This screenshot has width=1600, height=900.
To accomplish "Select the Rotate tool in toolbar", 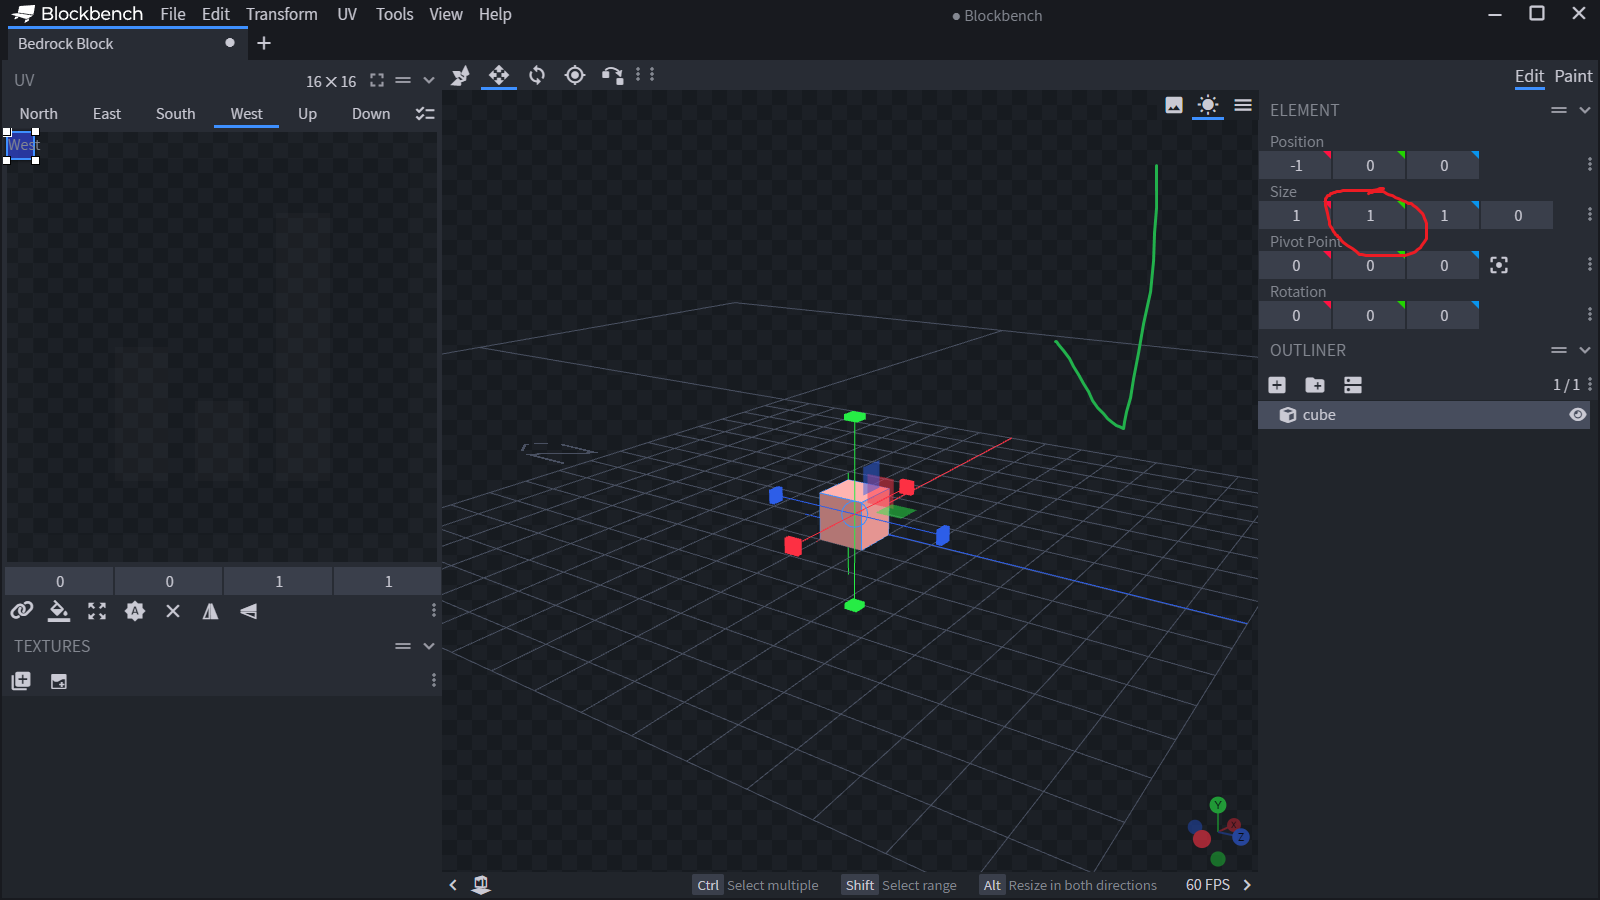I will 537,75.
